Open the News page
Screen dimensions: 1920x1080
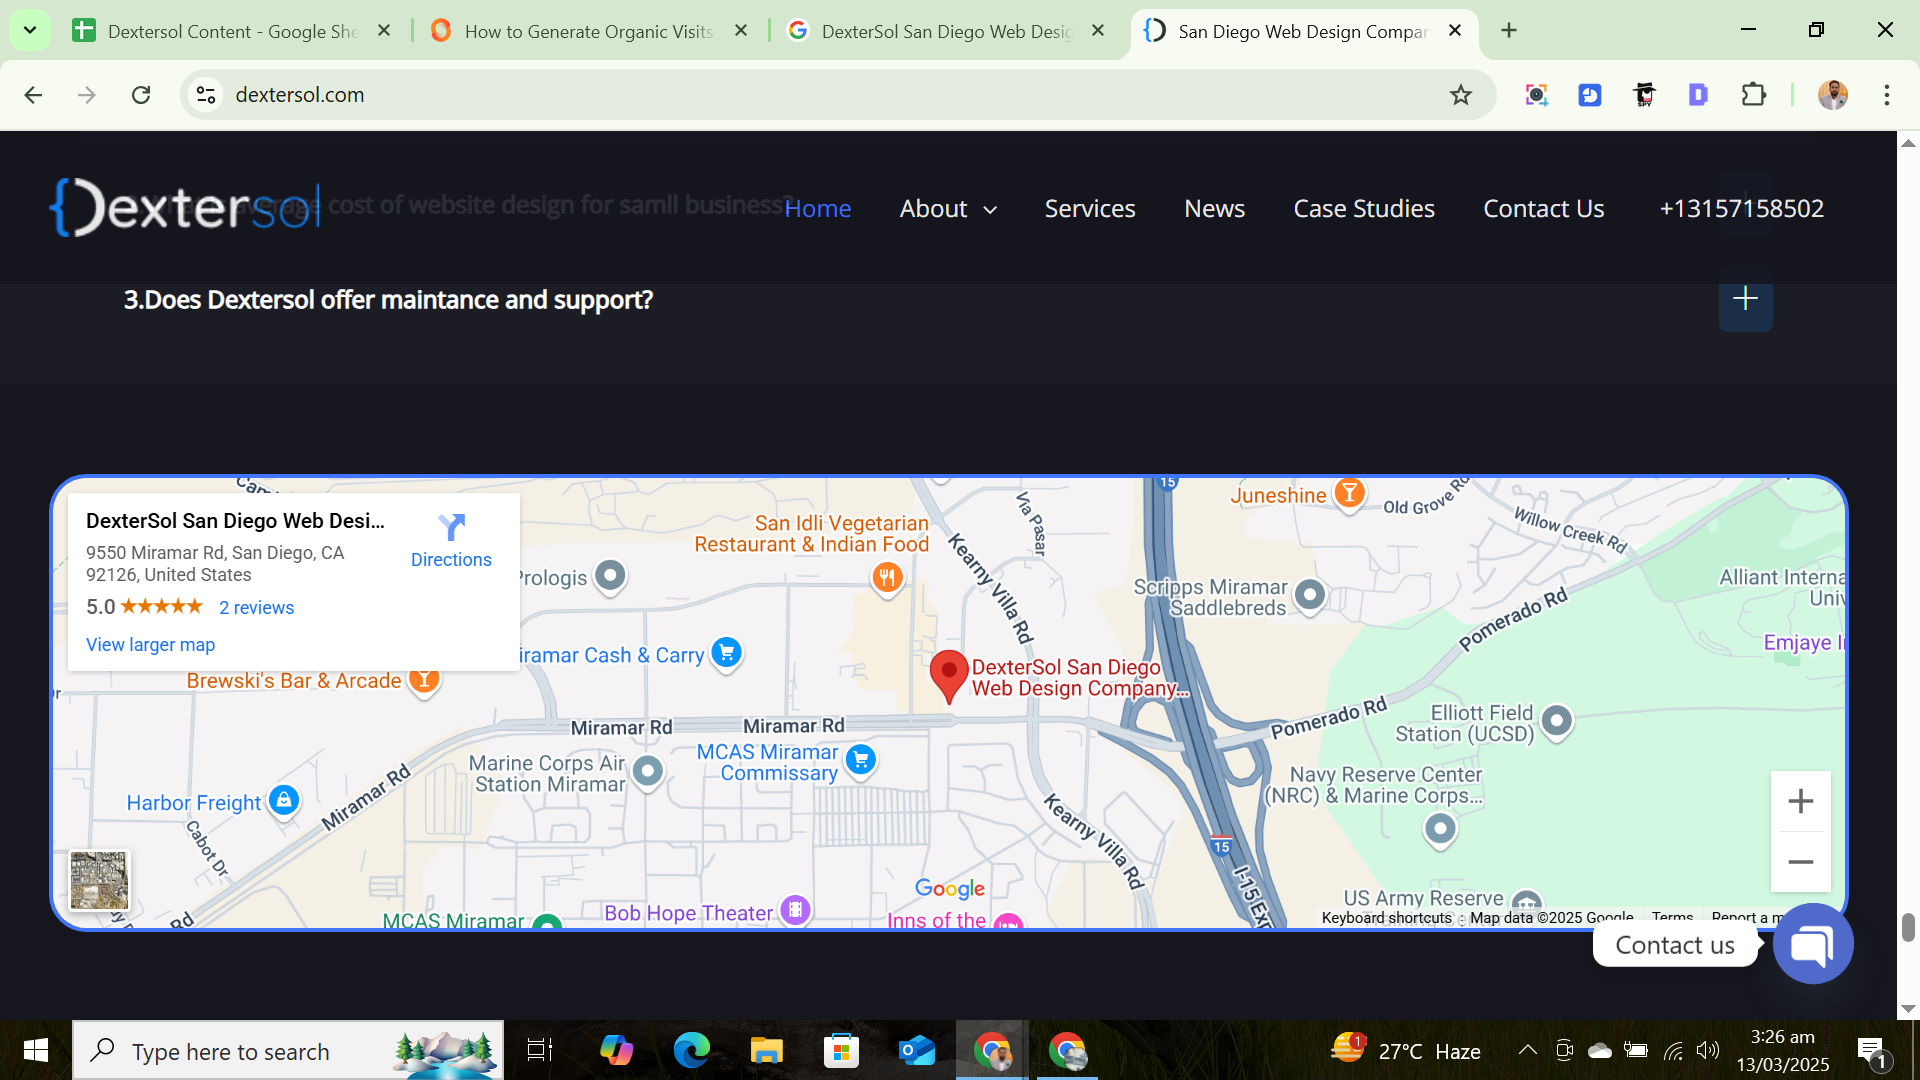tap(1214, 208)
